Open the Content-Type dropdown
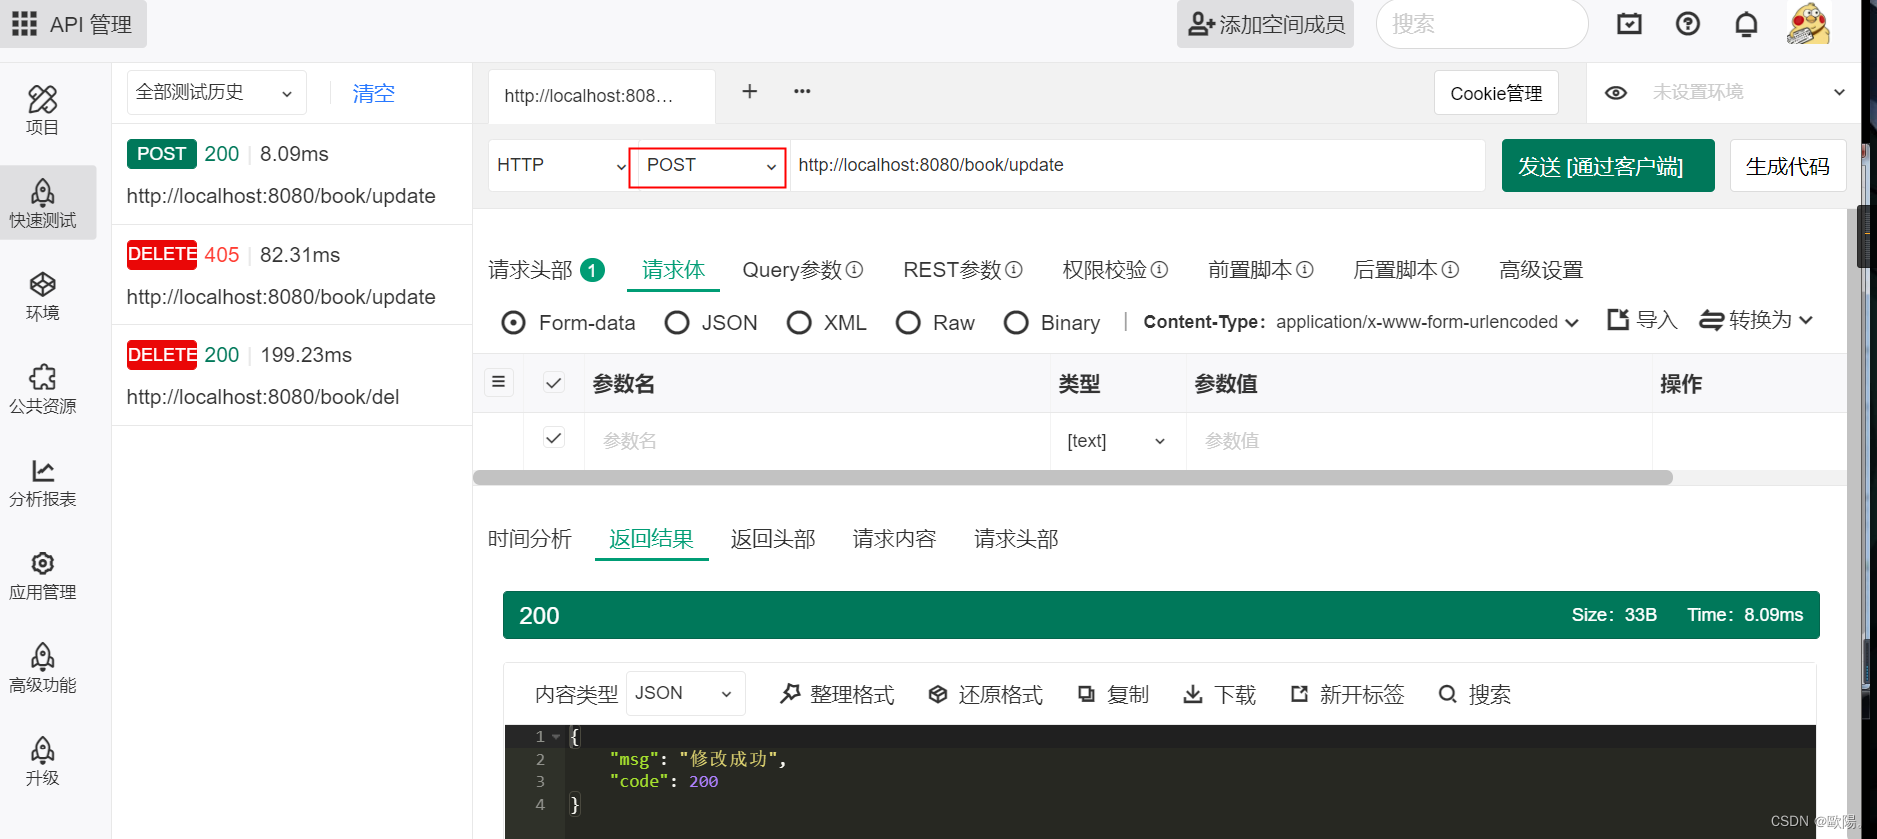The height and width of the screenshot is (839, 1877). click(x=1428, y=322)
